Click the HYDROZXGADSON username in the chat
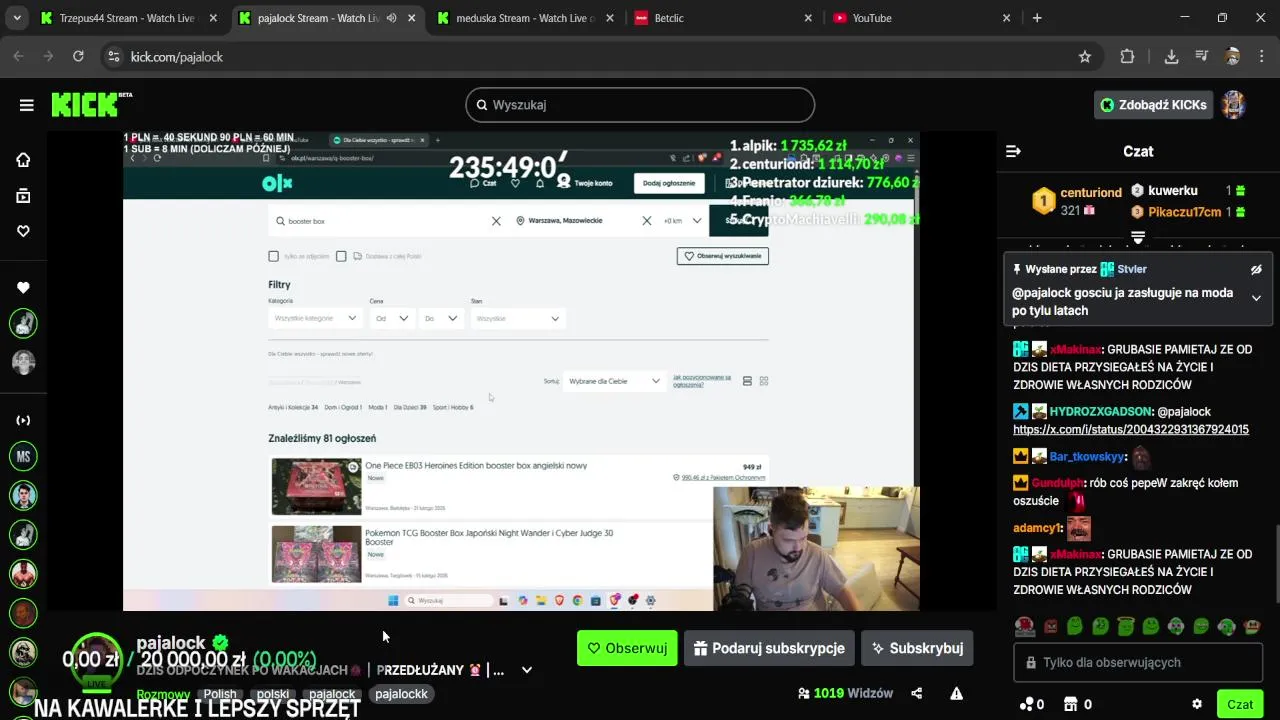This screenshot has width=1280, height=720. (1100, 411)
